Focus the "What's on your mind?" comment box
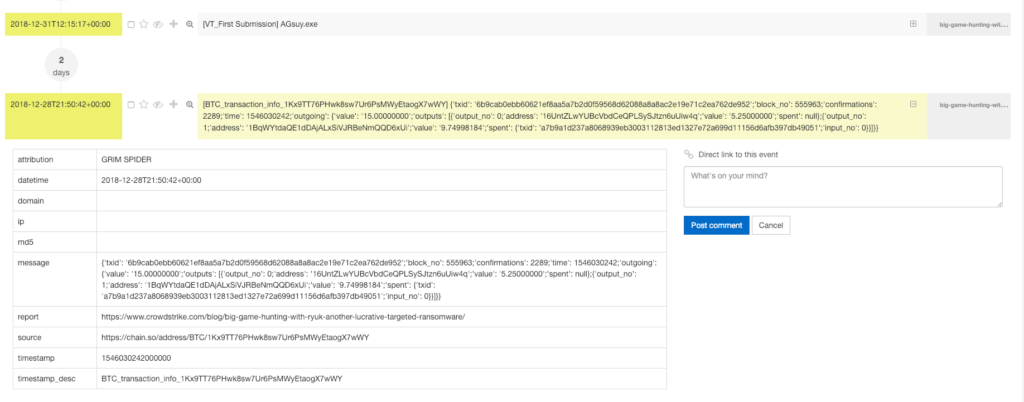Screen dimensions: 1024x402 pos(842,187)
